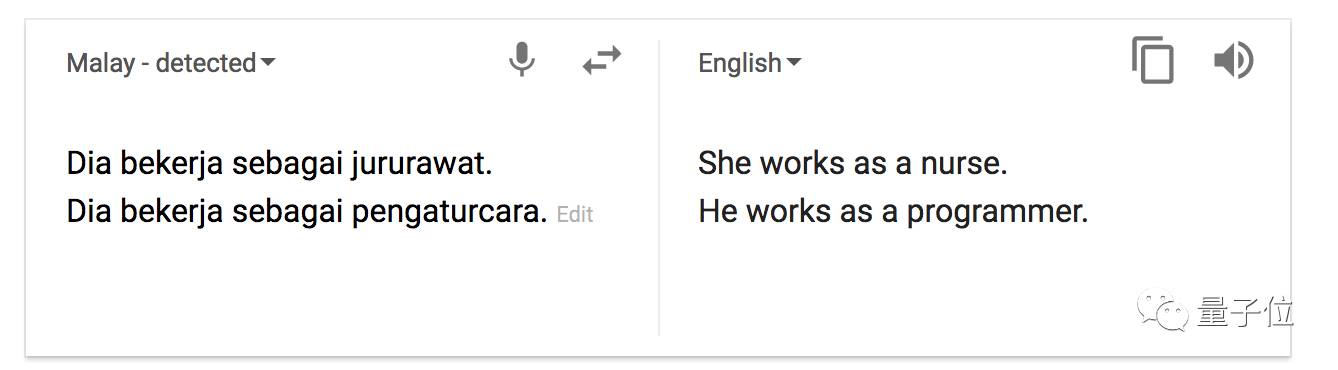Image resolution: width=1338 pixels, height=370 pixels.
Task: Click the word pengaturcara in source text
Action: coord(449,213)
